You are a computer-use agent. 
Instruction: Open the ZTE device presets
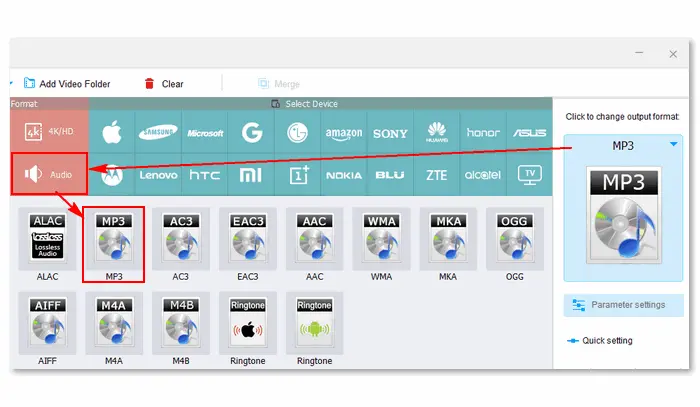click(x=437, y=175)
